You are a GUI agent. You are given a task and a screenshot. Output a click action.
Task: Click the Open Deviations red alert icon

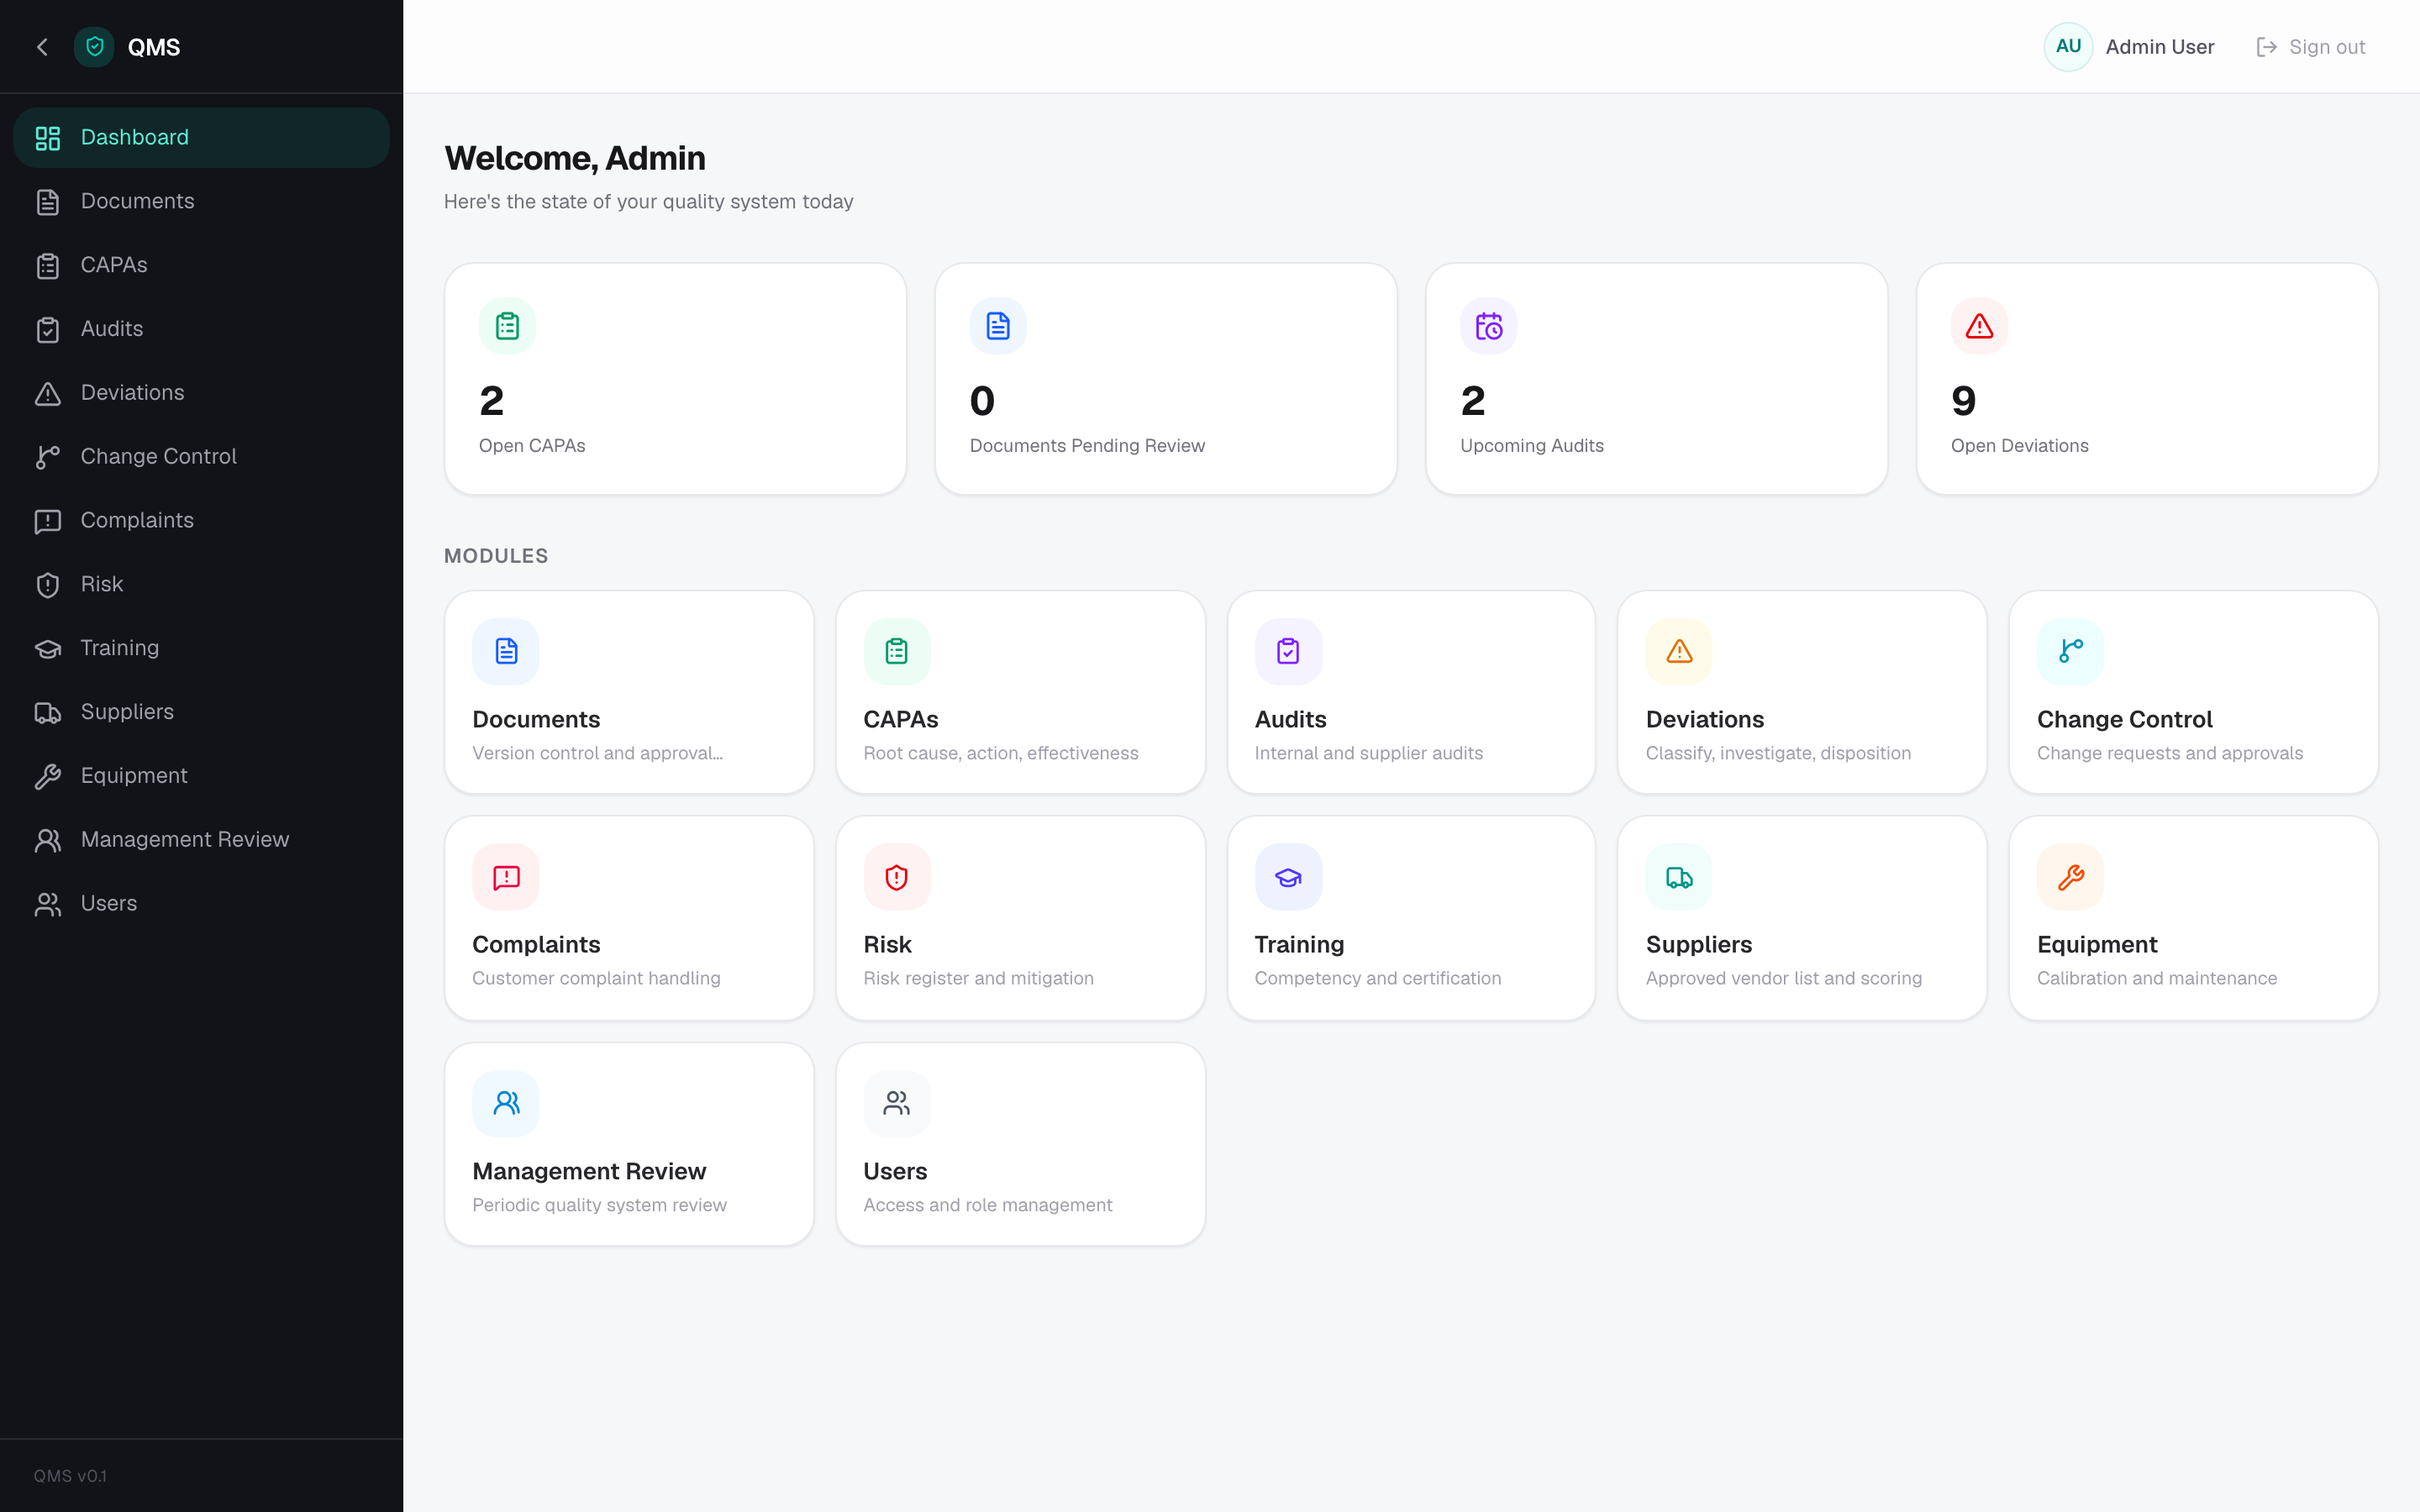(1979, 326)
